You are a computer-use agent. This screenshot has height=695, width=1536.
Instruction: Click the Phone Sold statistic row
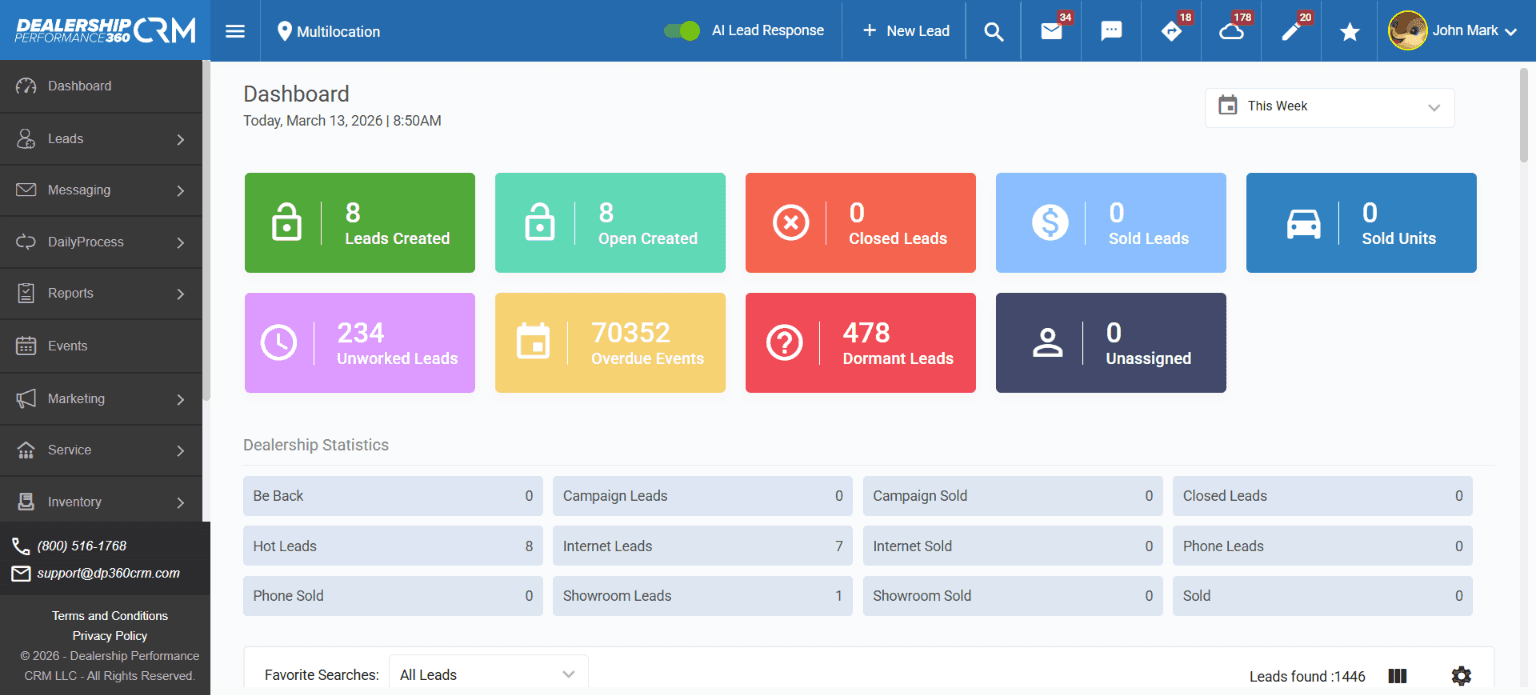tap(393, 596)
